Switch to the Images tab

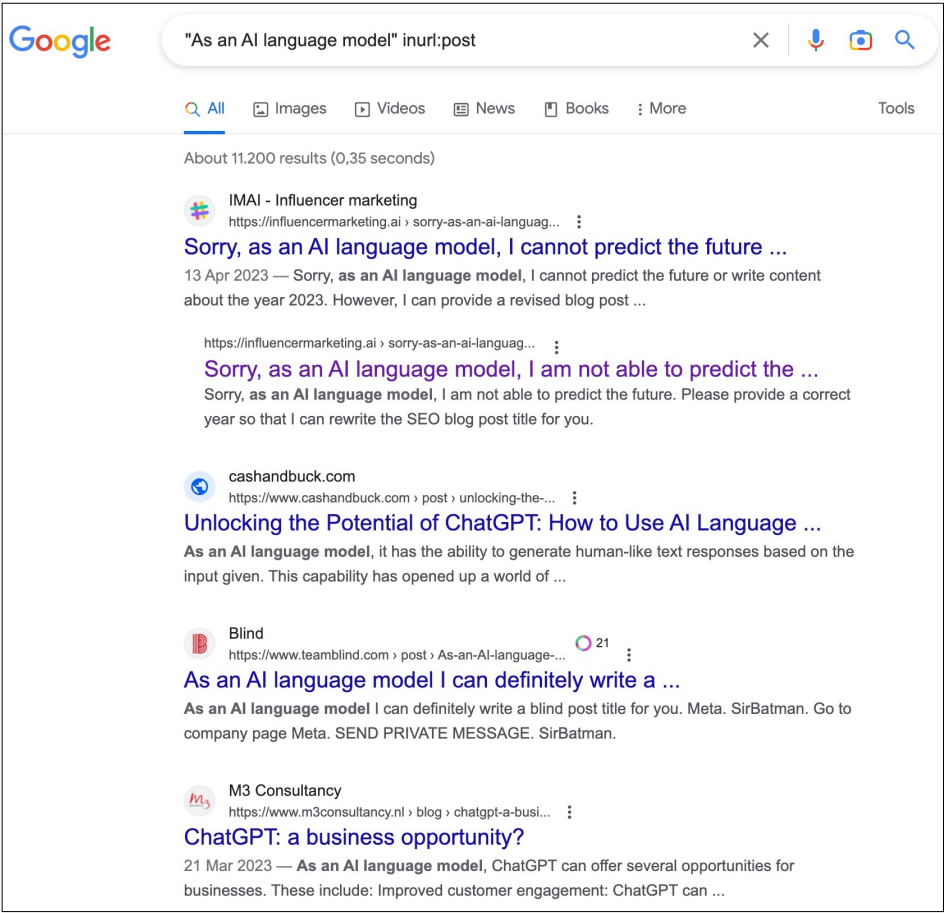pos(290,109)
